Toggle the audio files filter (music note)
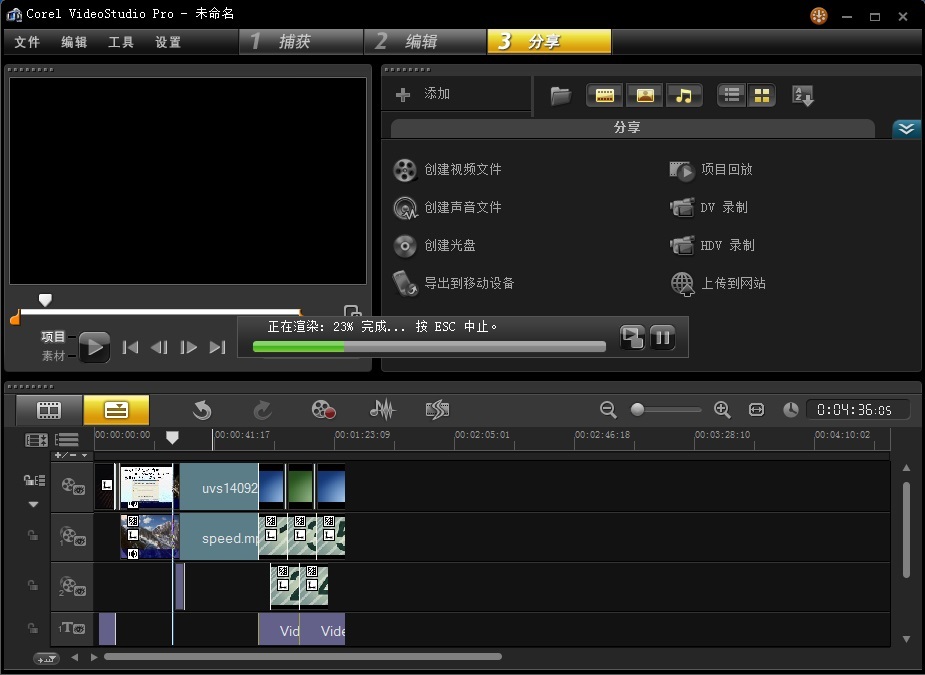The height and width of the screenshot is (675, 925). 684,95
